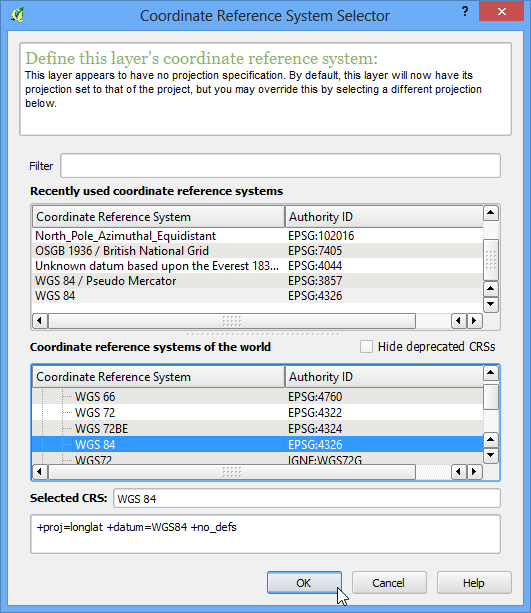Click up arrow at top of world CRS list

point(491,373)
